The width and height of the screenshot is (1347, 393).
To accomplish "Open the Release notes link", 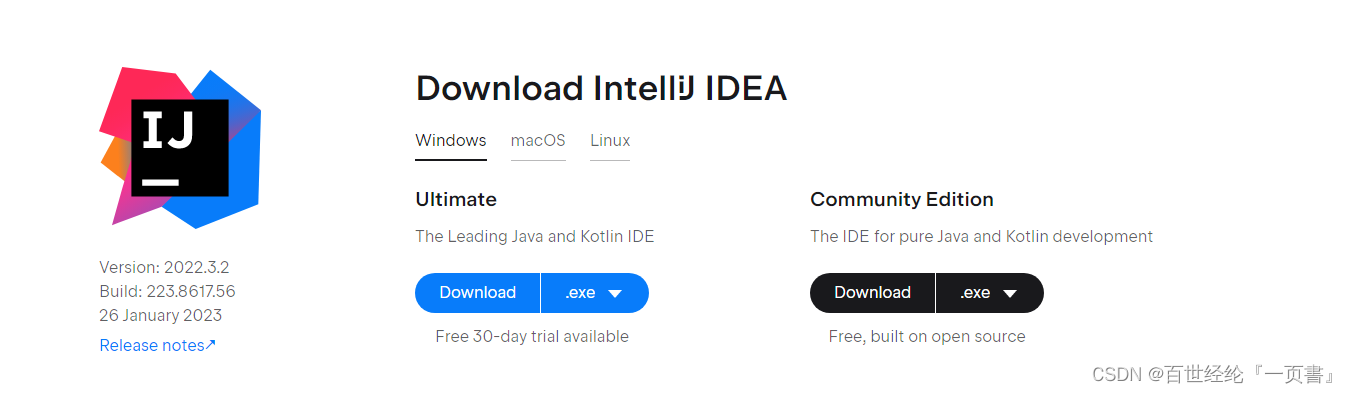I will point(158,345).
